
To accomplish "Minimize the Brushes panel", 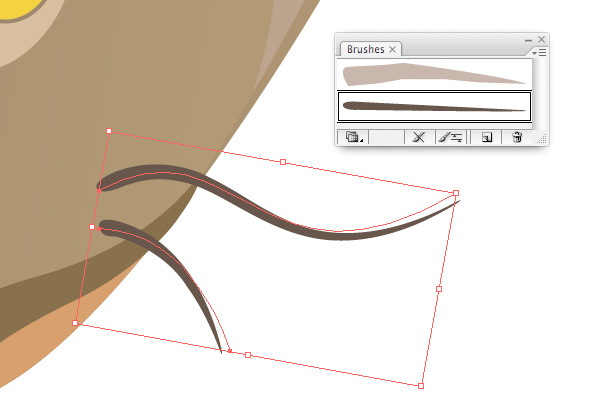I will (528, 40).
